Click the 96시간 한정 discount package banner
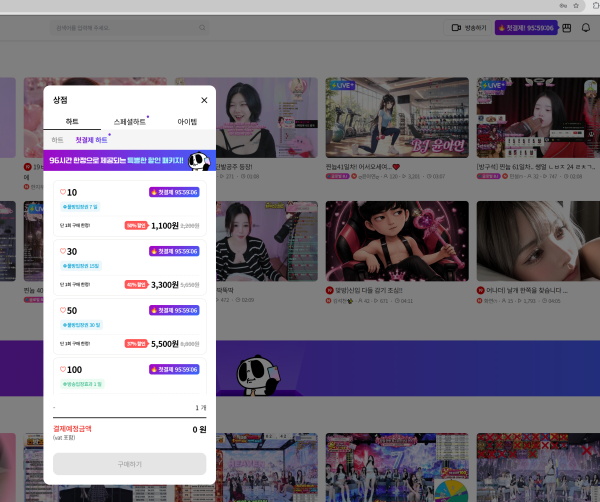This screenshot has width=600, height=502. click(x=130, y=160)
